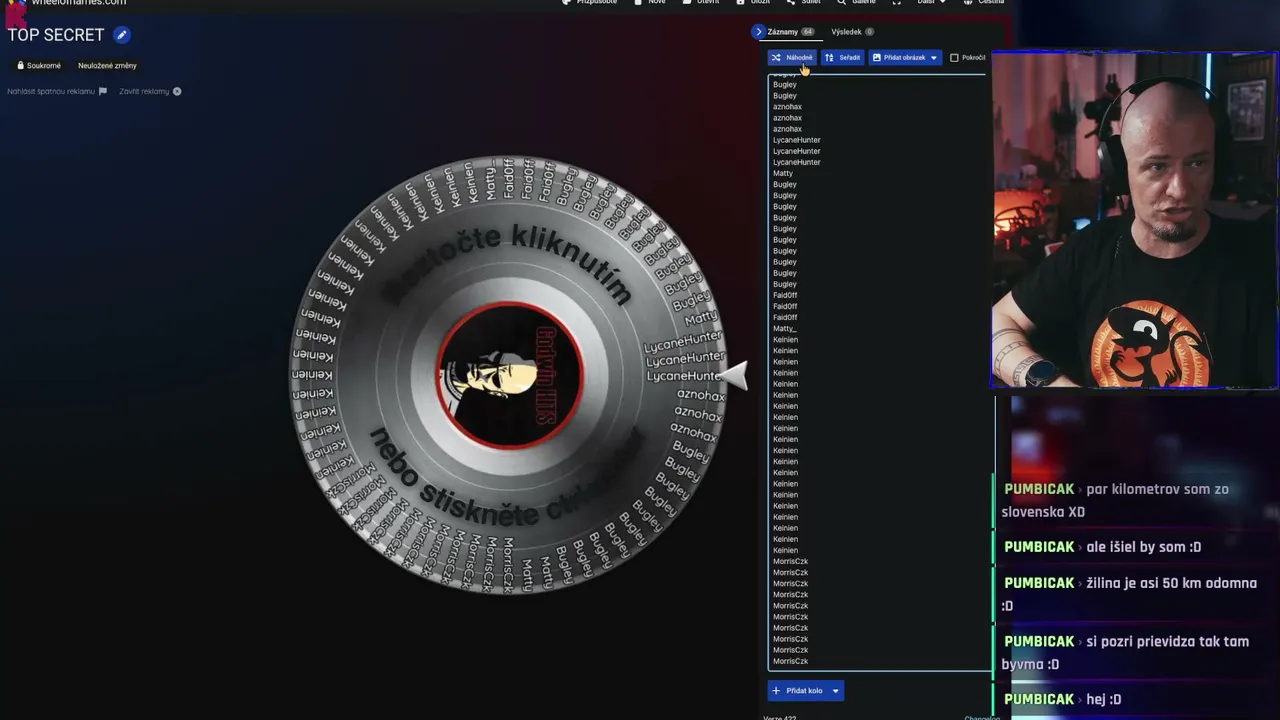
Task: Spin the wheel at 'Roztočte kliknutím' text
Action: click(509, 262)
